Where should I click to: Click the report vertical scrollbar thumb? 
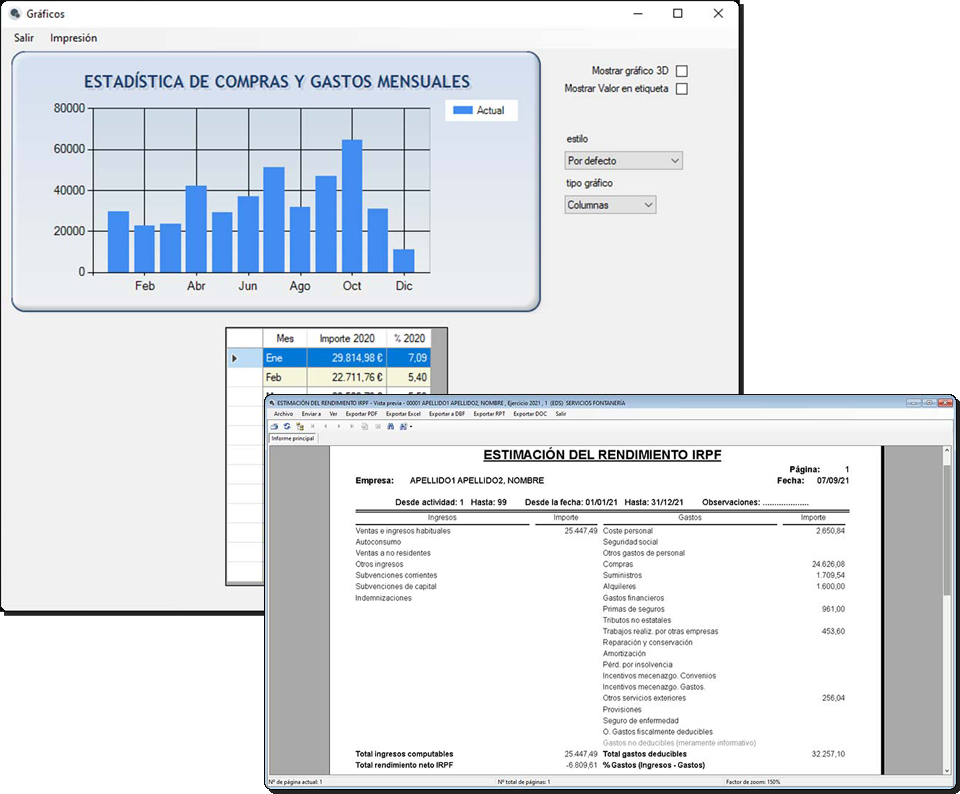coord(947,530)
